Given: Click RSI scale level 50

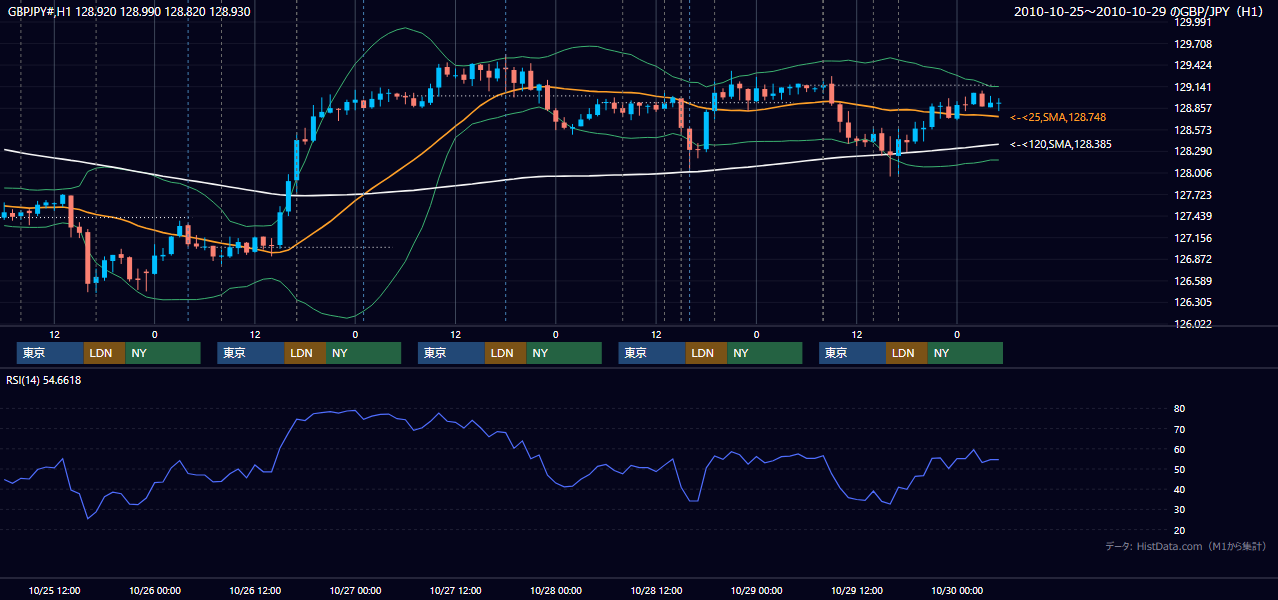Looking at the screenshot, I should (x=1180, y=469).
